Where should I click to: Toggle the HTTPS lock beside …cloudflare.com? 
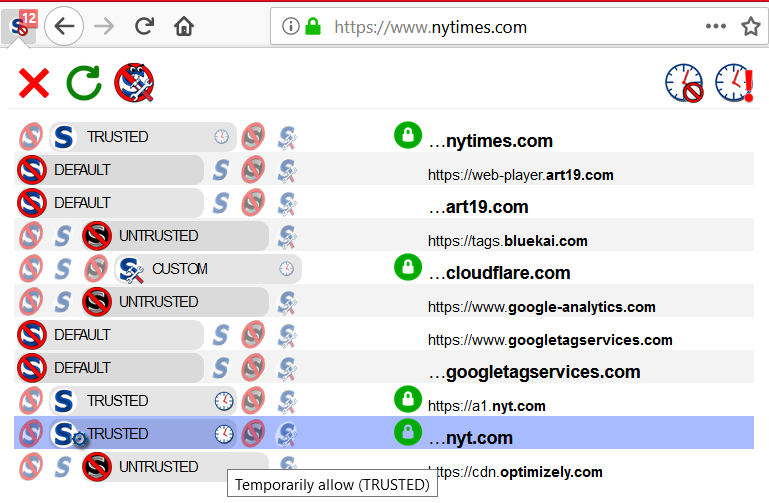[407, 268]
